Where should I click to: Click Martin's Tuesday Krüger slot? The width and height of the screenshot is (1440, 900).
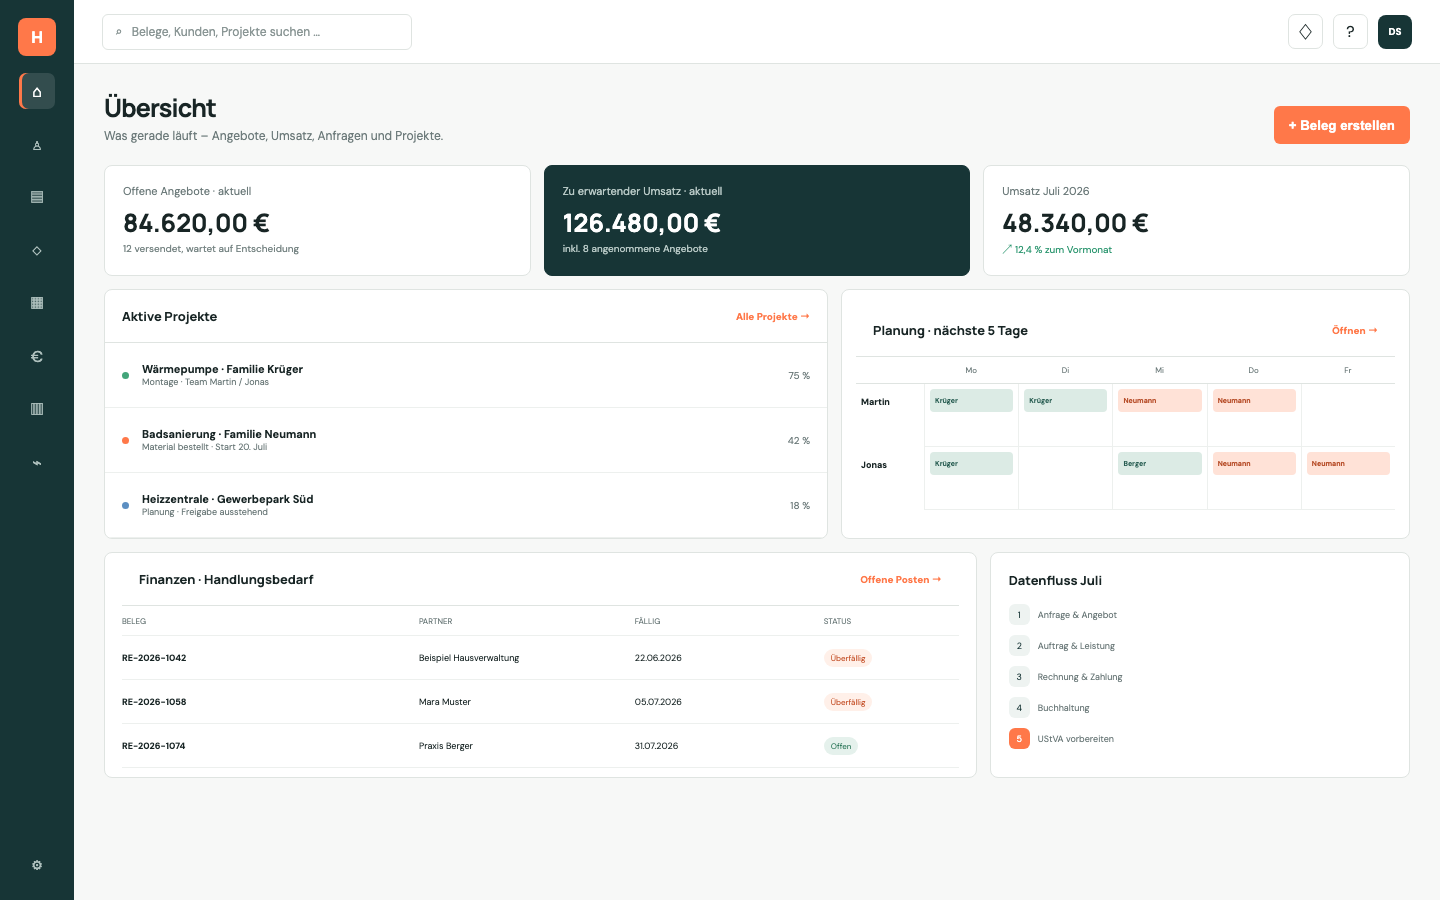pos(1065,400)
